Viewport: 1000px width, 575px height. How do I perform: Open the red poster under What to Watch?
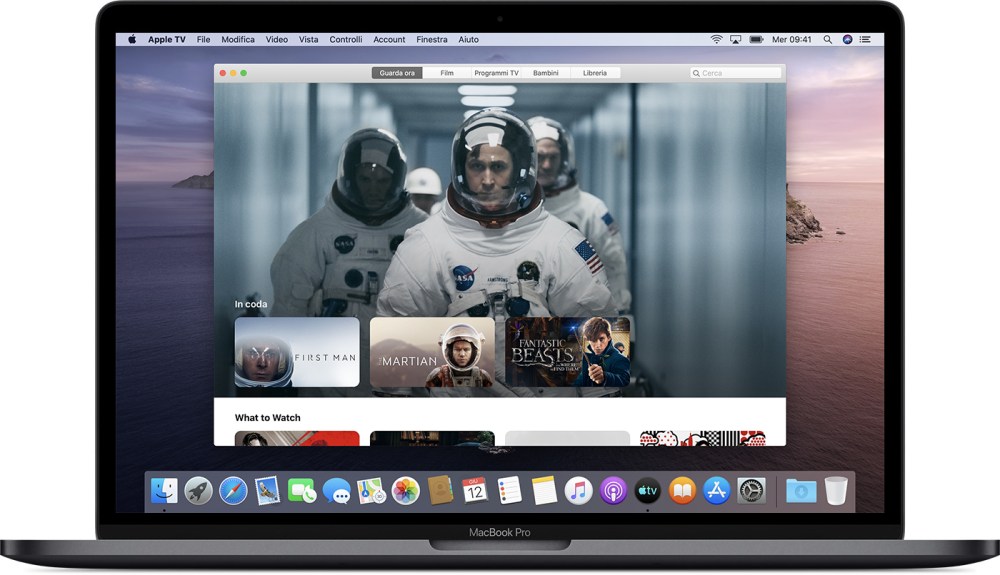(297, 439)
